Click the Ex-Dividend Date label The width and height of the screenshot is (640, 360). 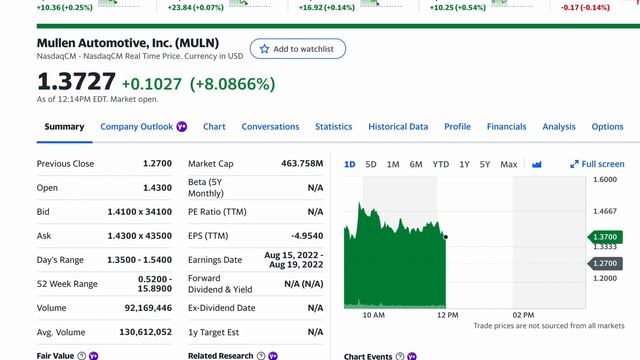point(222,308)
